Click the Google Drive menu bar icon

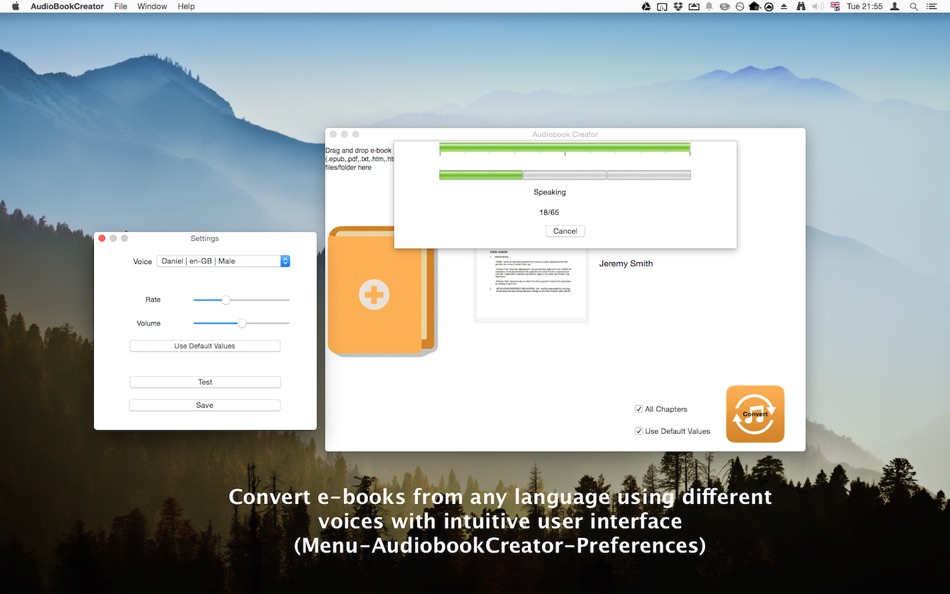point(646,7)
